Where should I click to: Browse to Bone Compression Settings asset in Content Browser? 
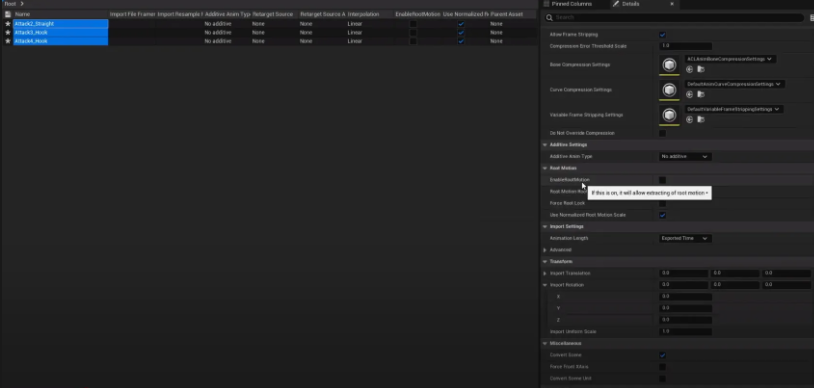click(701, 69)
